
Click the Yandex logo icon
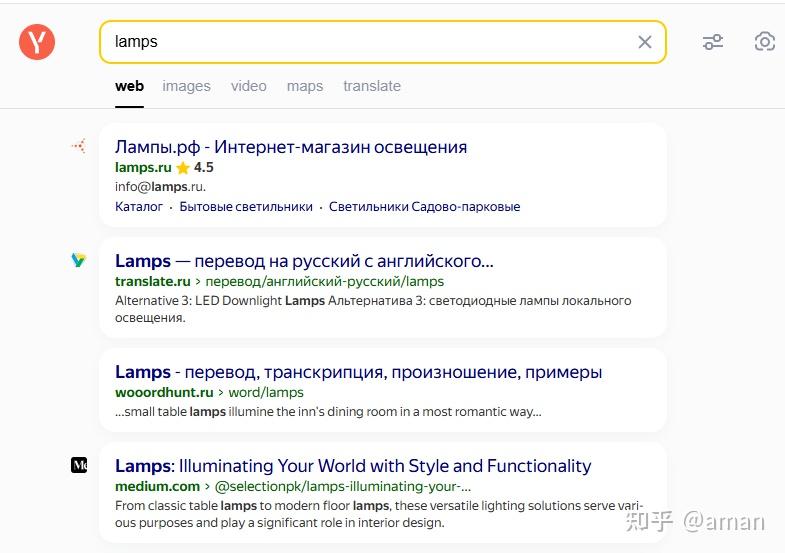click(37, 42)
